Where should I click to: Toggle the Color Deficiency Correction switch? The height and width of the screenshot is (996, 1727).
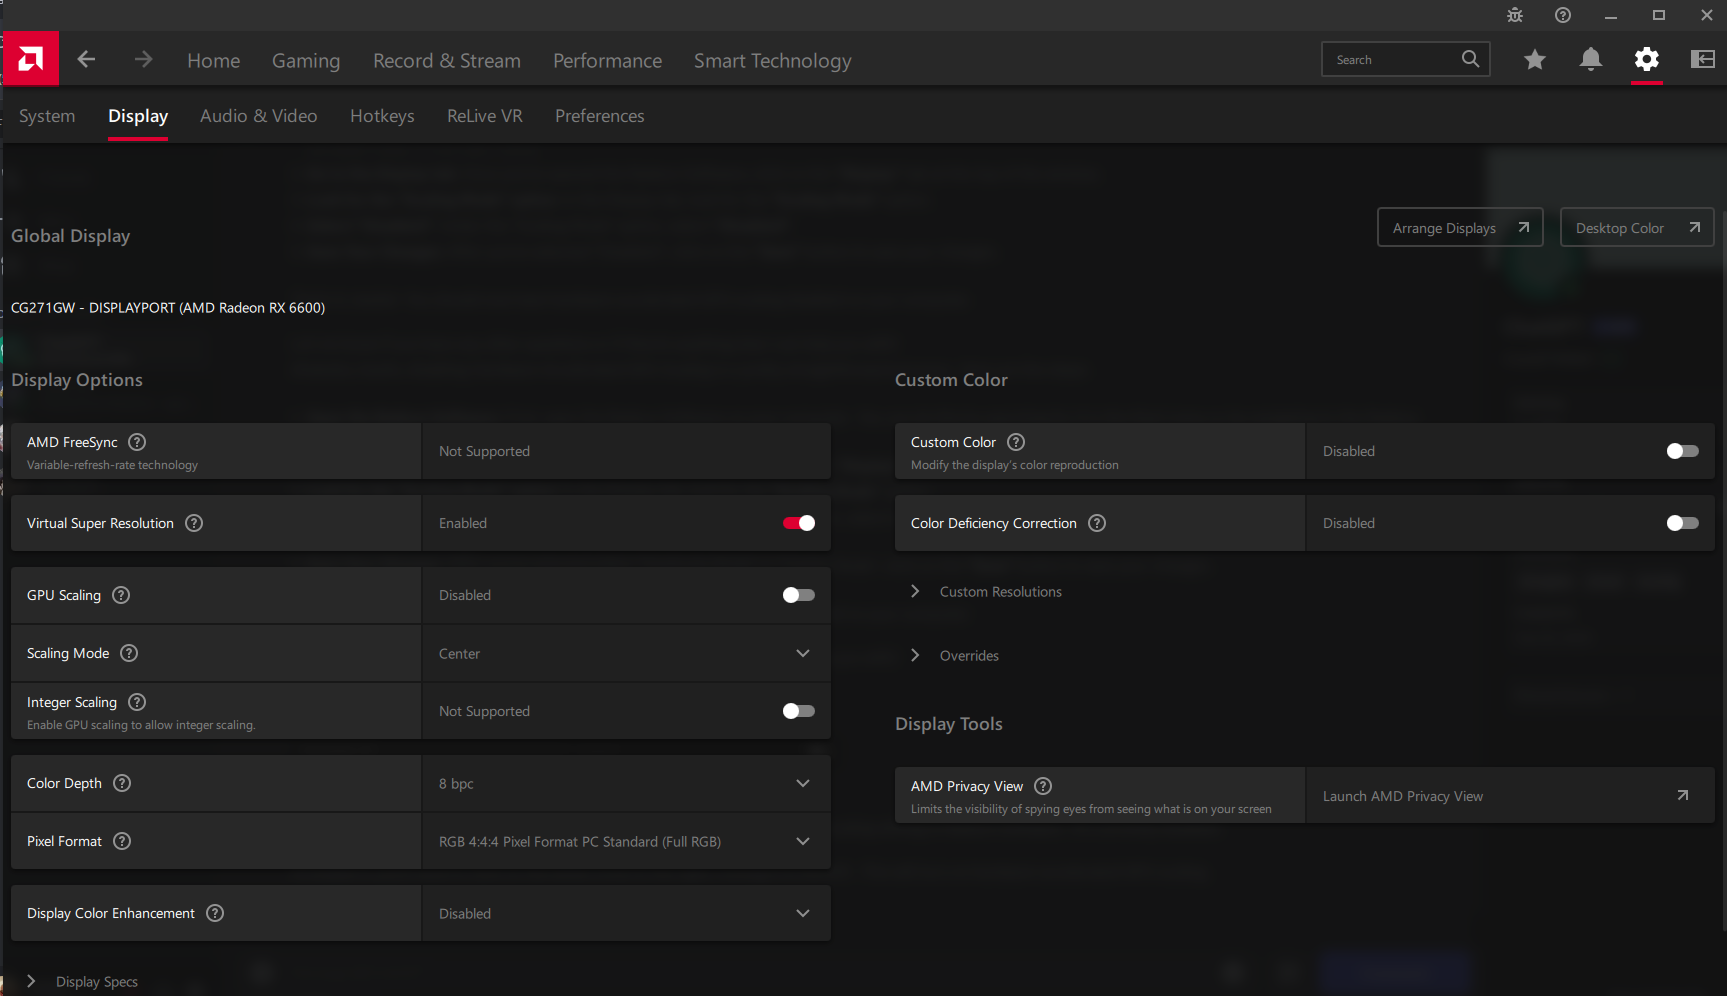(1682, 523)
